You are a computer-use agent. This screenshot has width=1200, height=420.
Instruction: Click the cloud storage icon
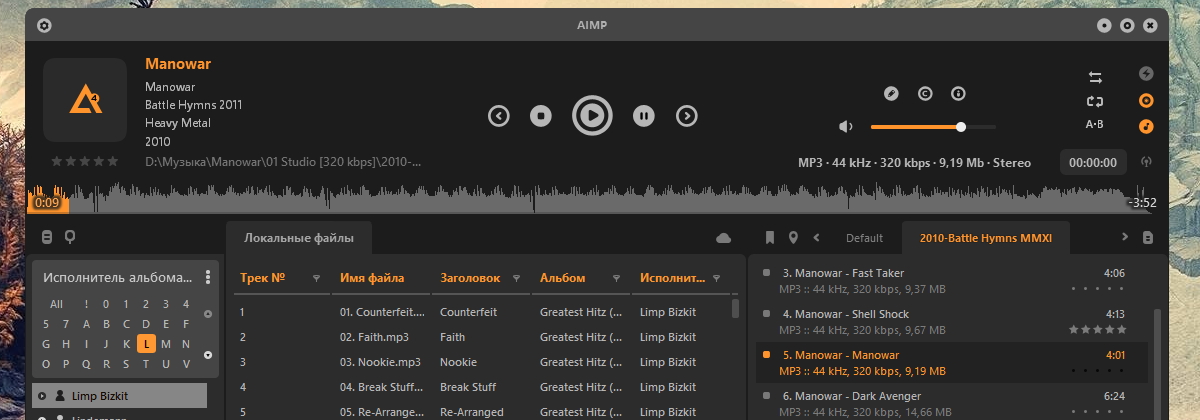point(724,238)
